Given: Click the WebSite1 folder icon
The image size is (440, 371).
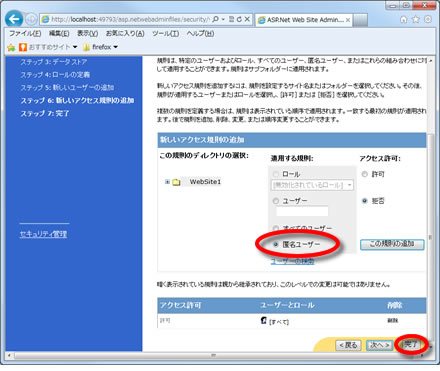Looking at the screenshot, I should [x=176, y=182].
